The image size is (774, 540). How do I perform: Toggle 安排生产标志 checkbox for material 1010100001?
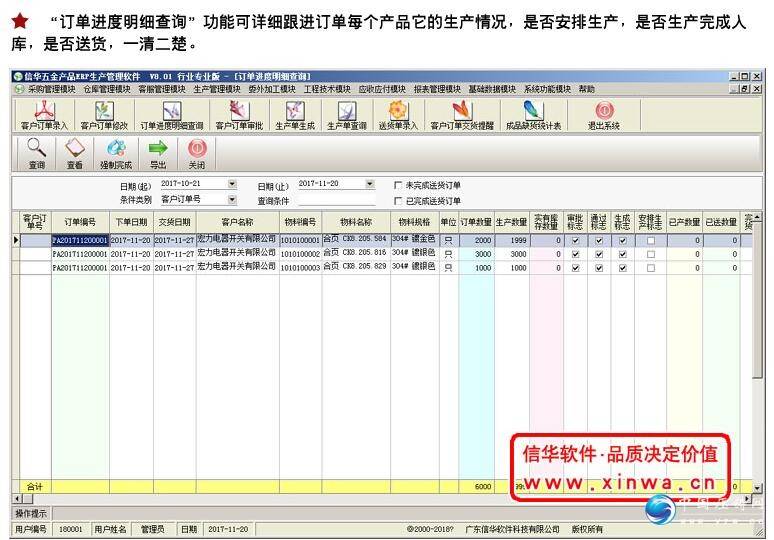coord(651,240)
